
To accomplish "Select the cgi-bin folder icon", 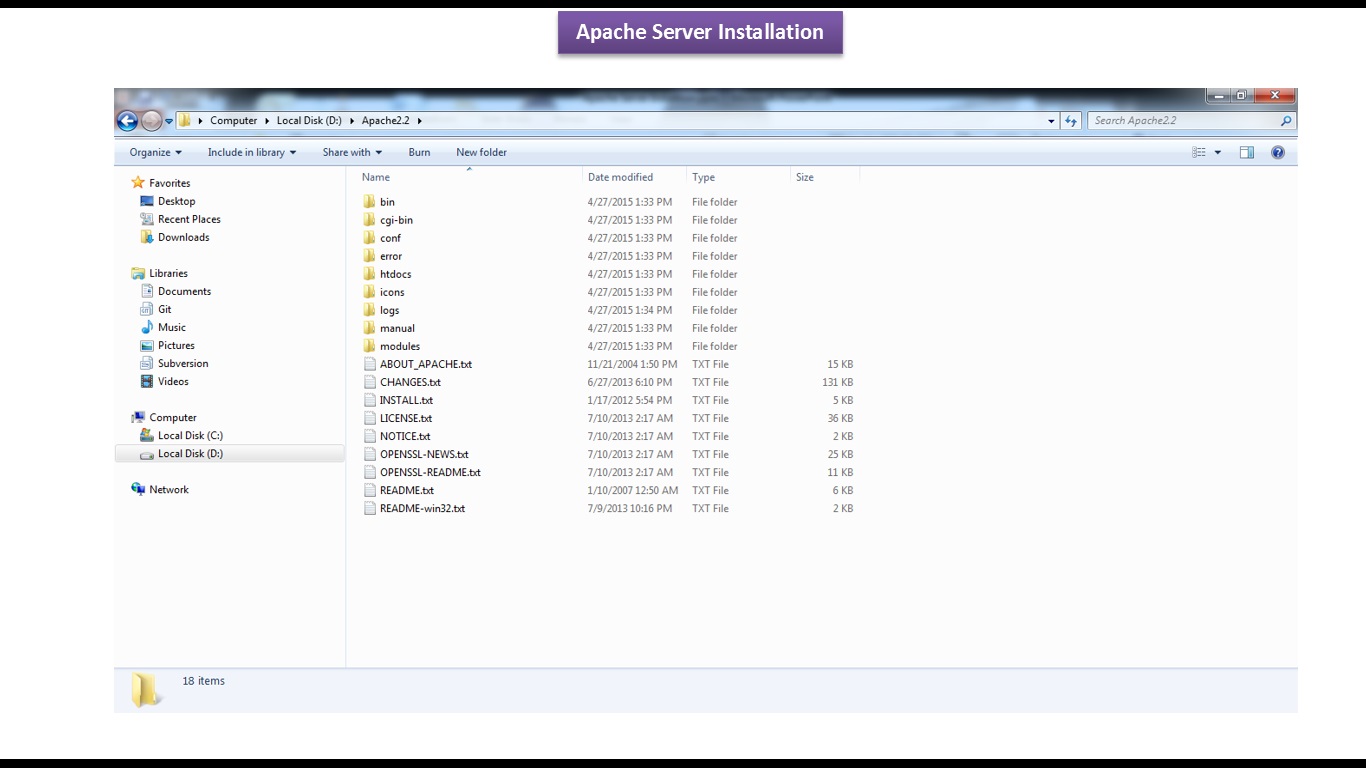I will tap(370, 220).
